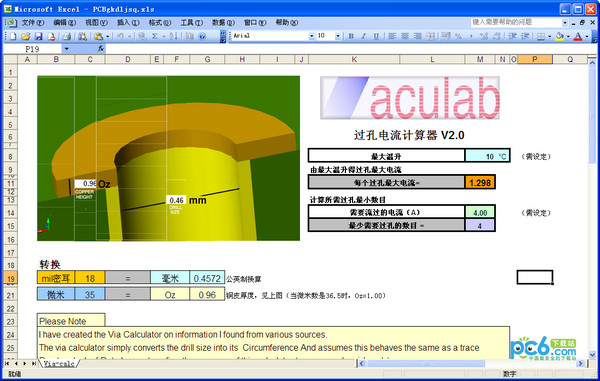The height and width of the screenshot is (381, 600).
Task: Launch the Chart Wizard icon
Action: [x=189, y=36]
